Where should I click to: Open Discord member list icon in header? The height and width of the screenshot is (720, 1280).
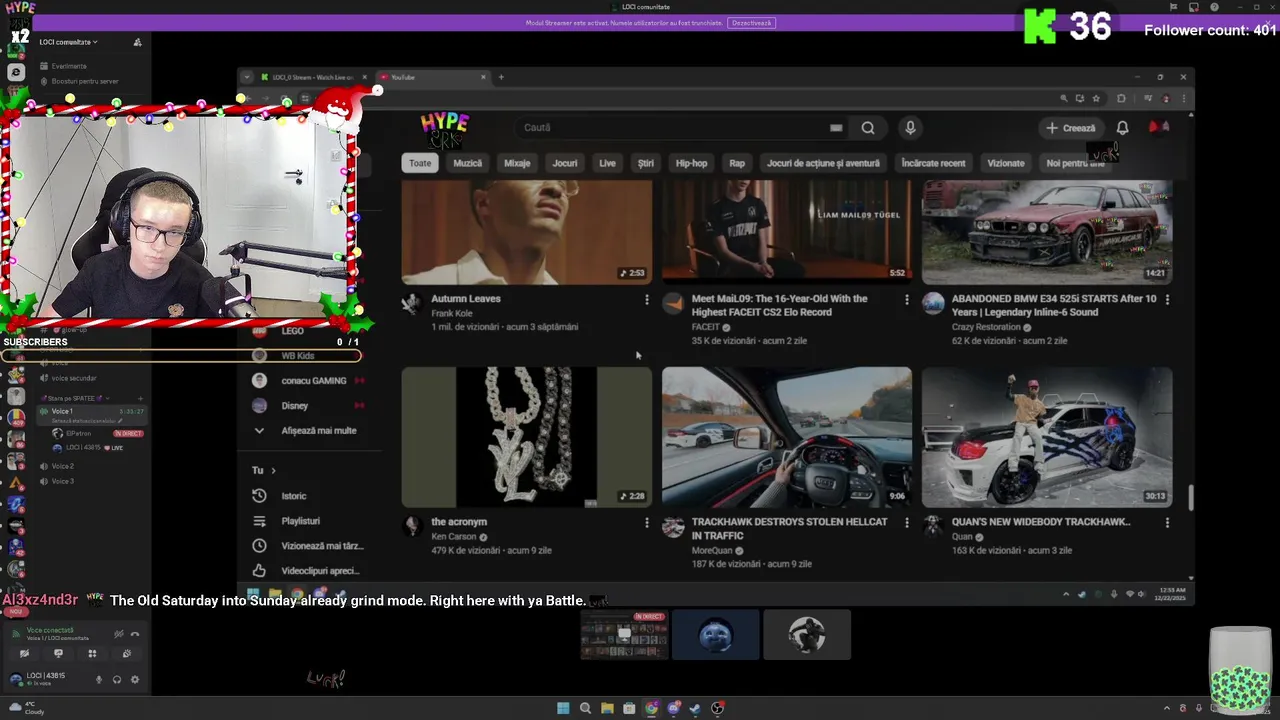coord(137,42)
